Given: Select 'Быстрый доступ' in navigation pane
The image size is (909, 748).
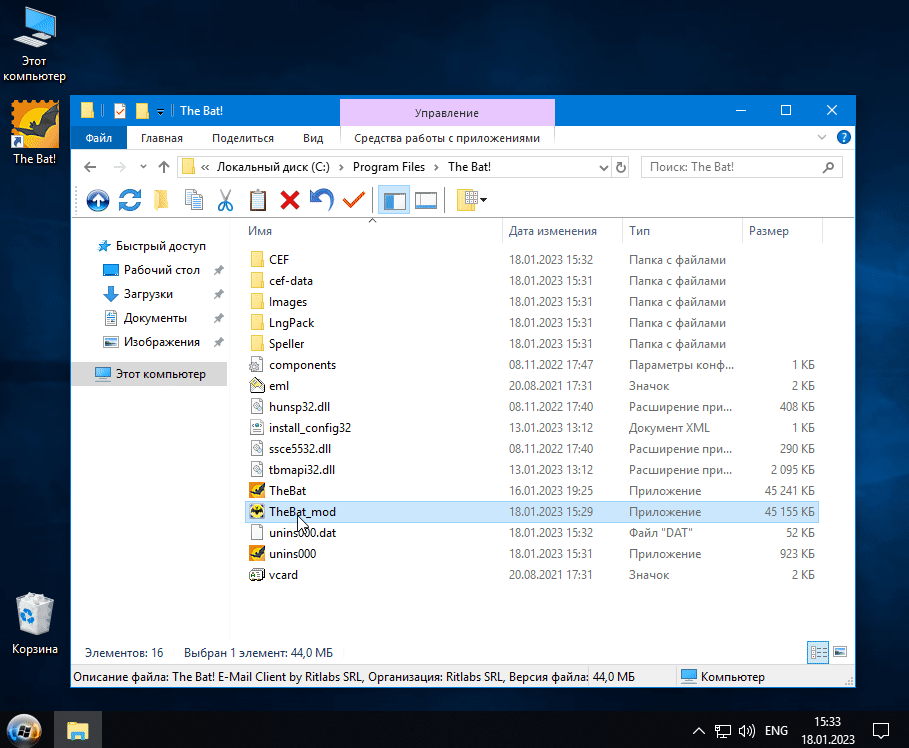Looking at the screenshot, I should coord(161,246).
